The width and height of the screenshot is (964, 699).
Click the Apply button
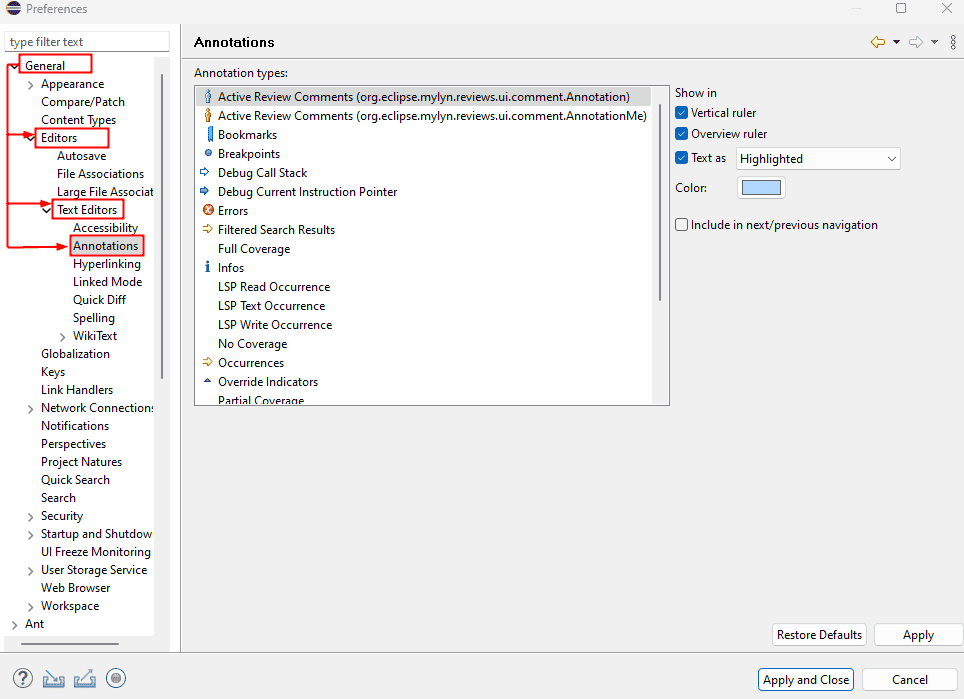click(x=918, y=634)
